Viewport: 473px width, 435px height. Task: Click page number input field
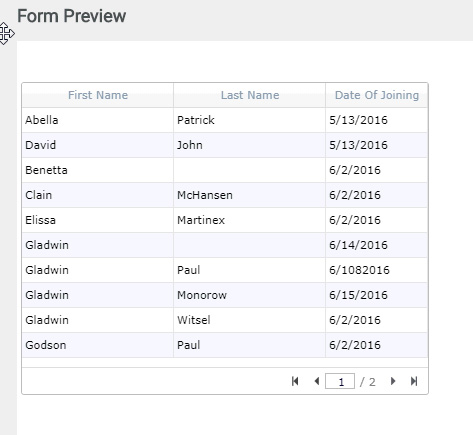coord(340,381)
